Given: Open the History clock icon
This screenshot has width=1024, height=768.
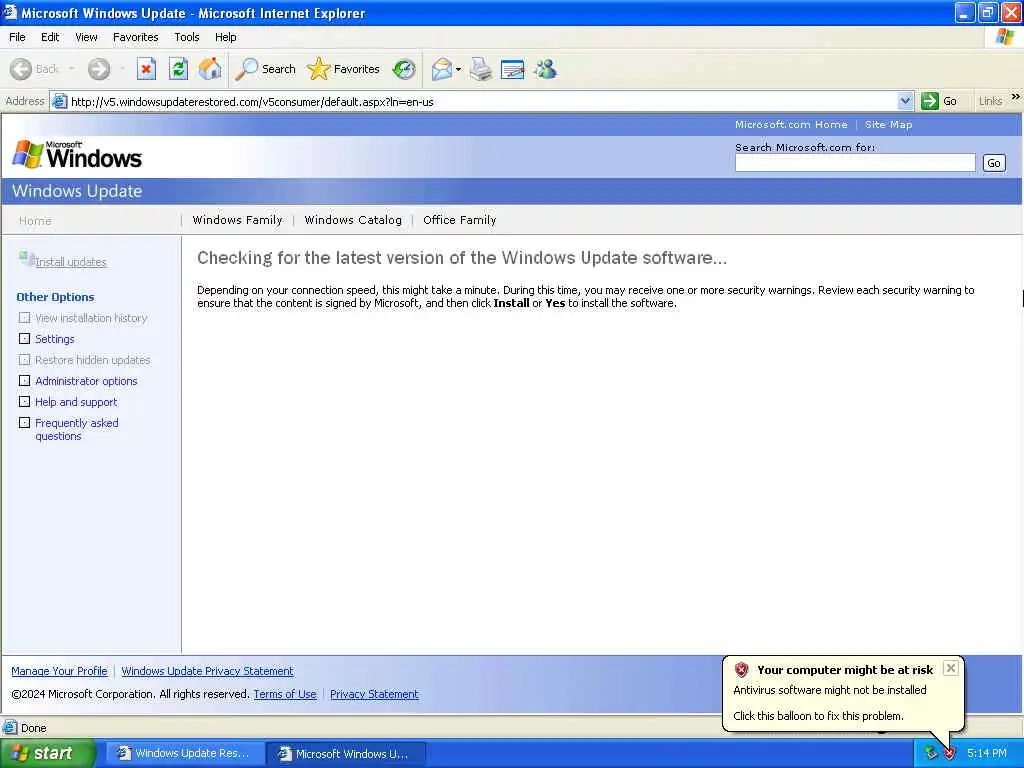Looking at the screenshot, I should [404, 69].
